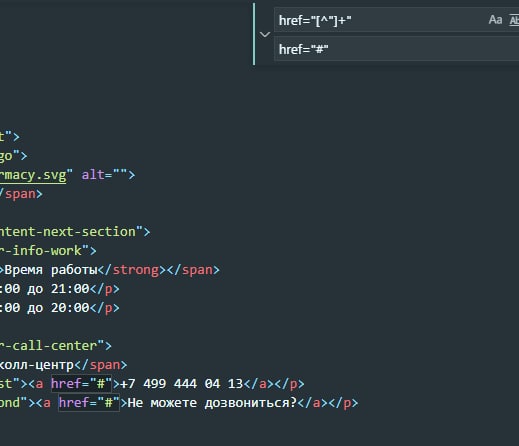Click the text ntent-next-section
This screenshot has width=519, height=446.
tap(68, 232)
